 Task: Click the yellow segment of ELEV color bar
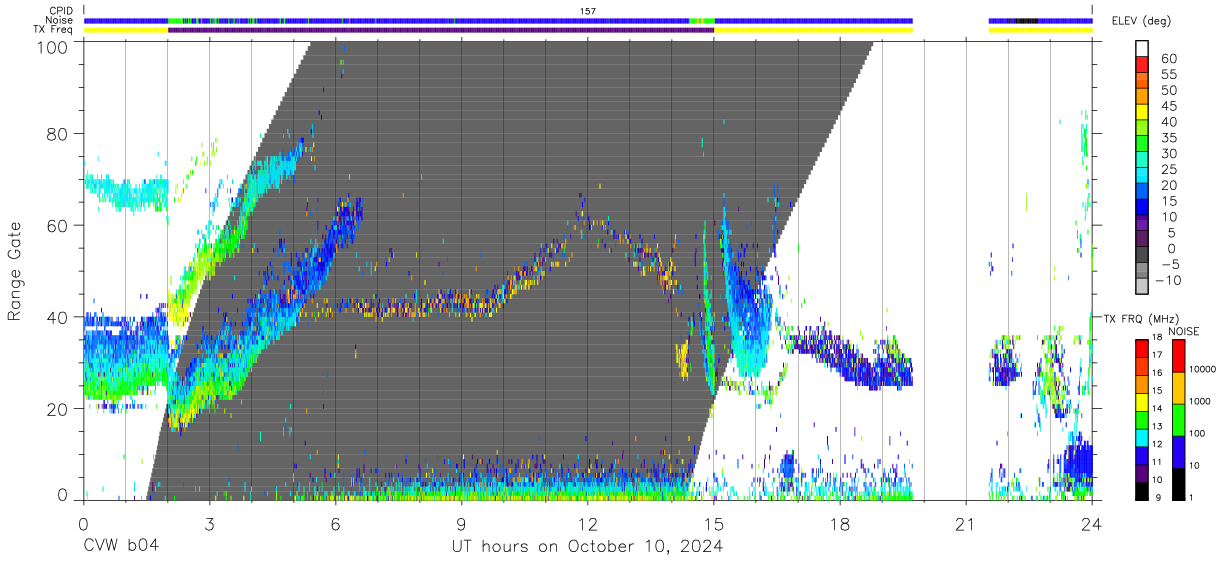pyautogui.click(x=1141, y=112)
